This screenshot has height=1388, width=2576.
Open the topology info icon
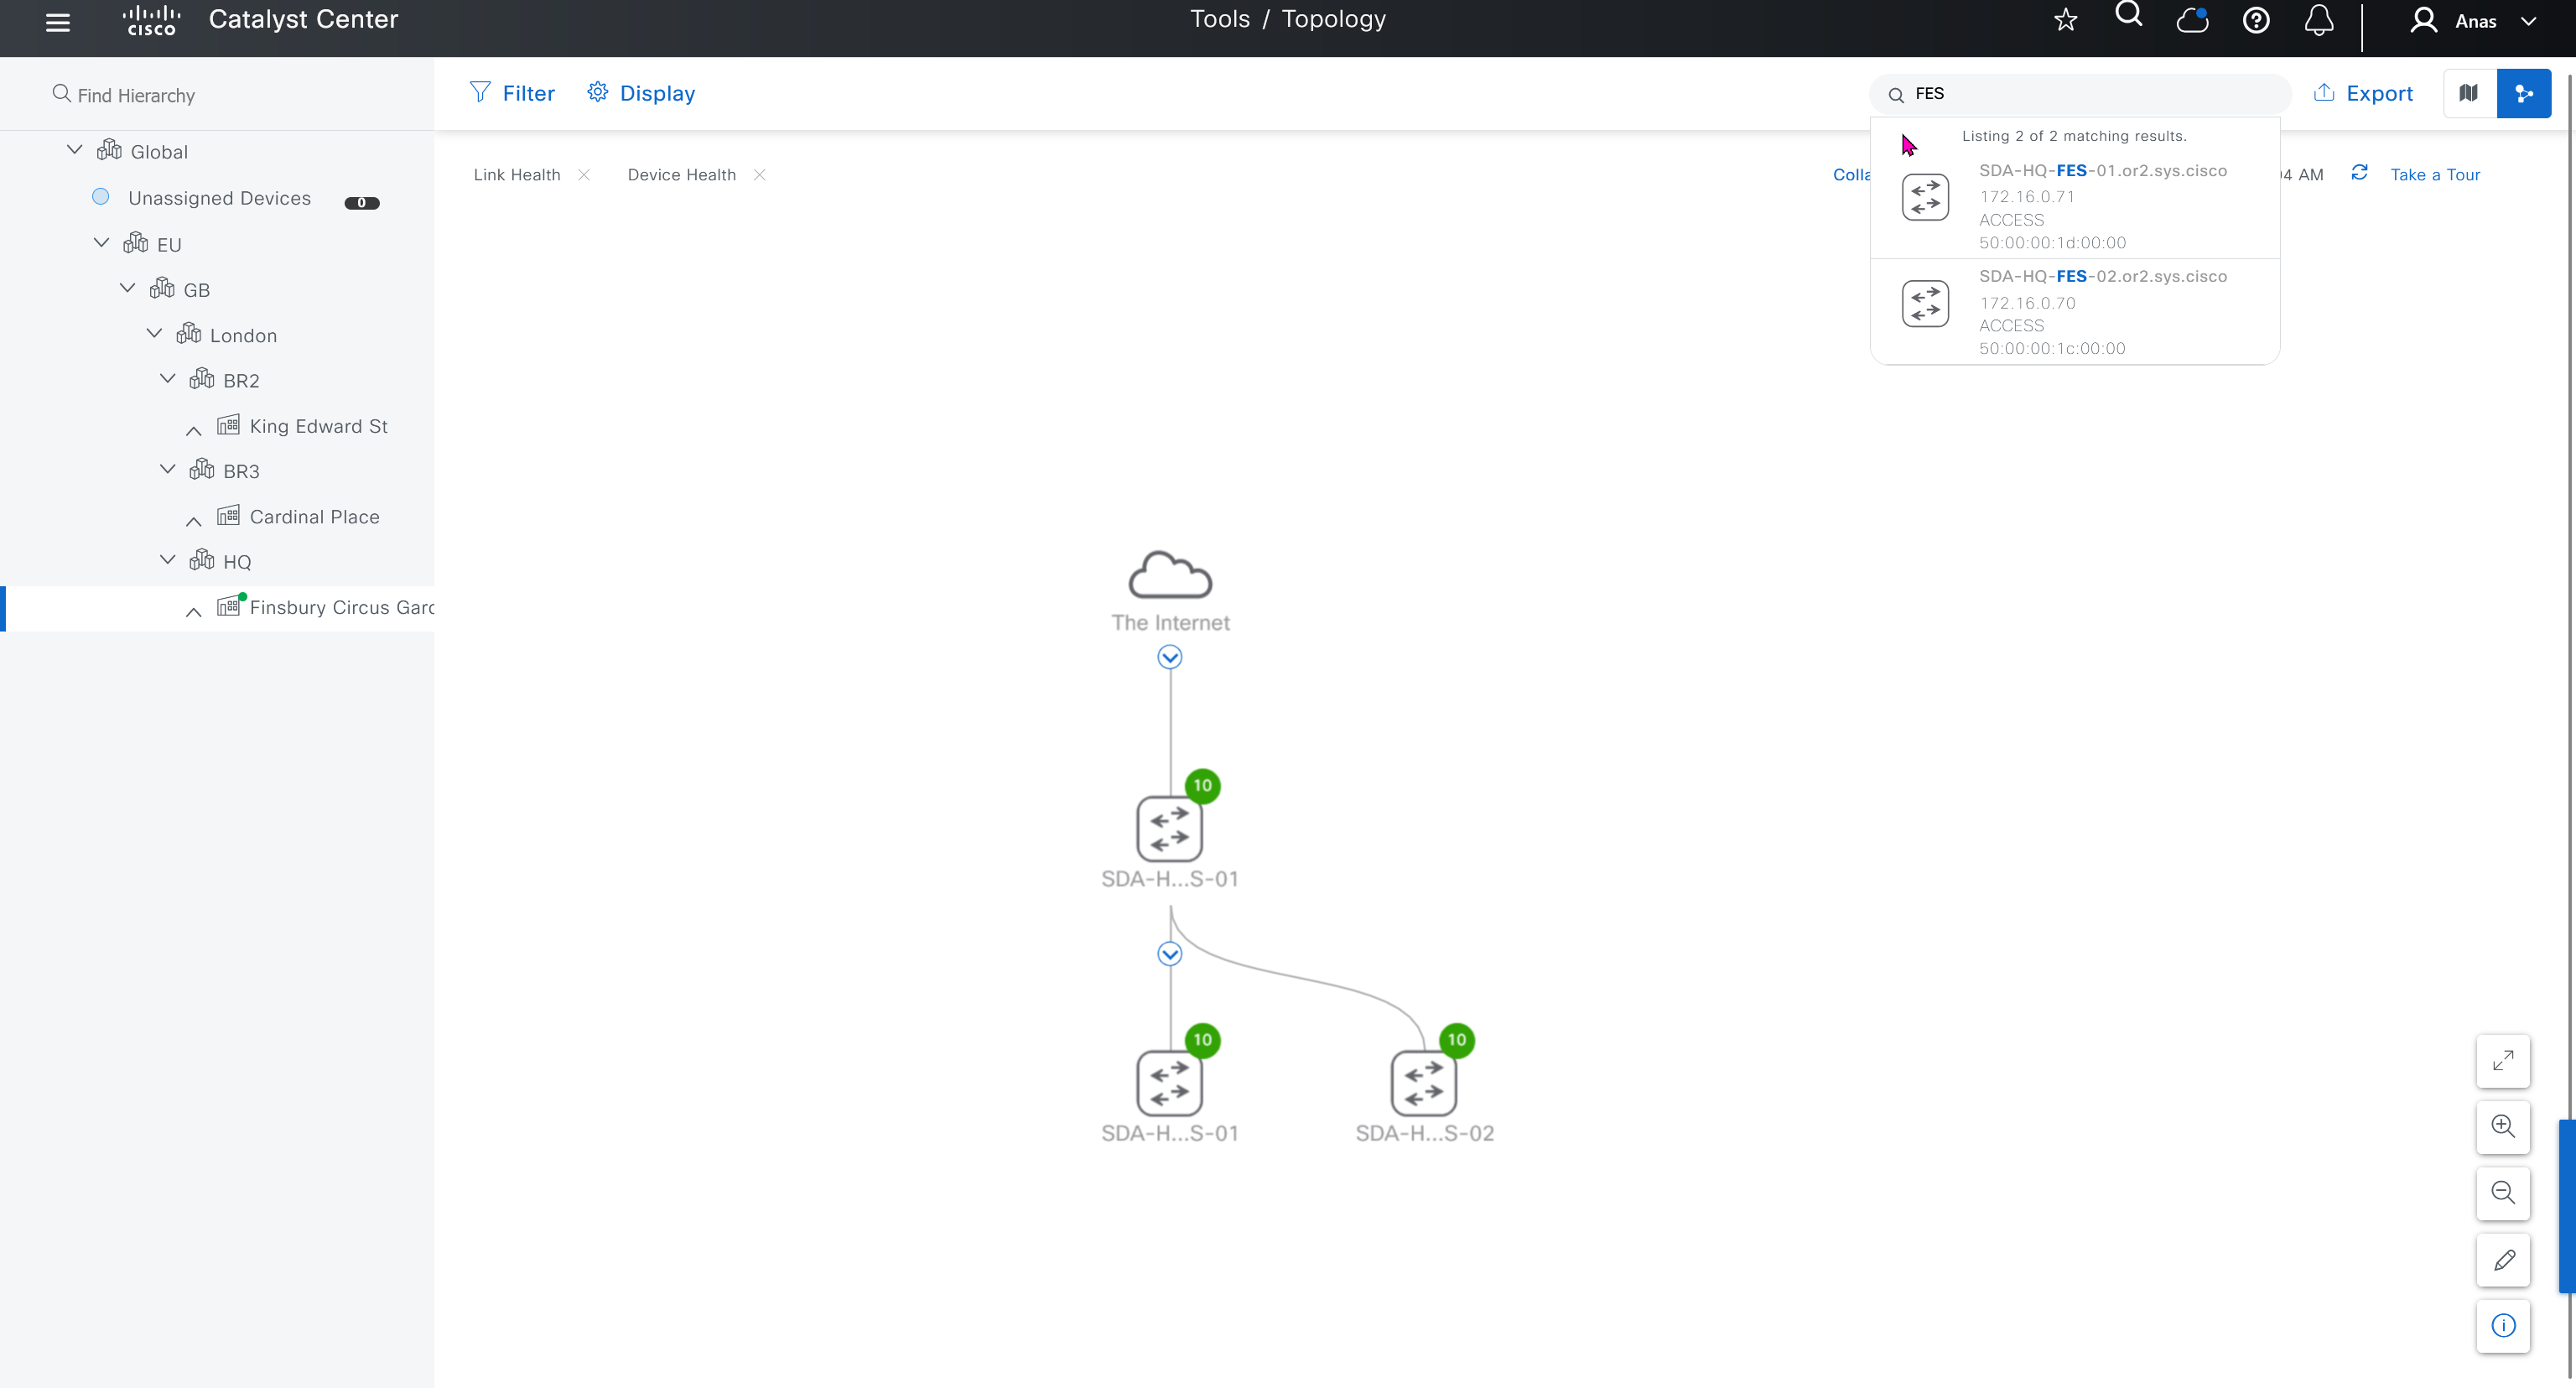[2503, 1326]
